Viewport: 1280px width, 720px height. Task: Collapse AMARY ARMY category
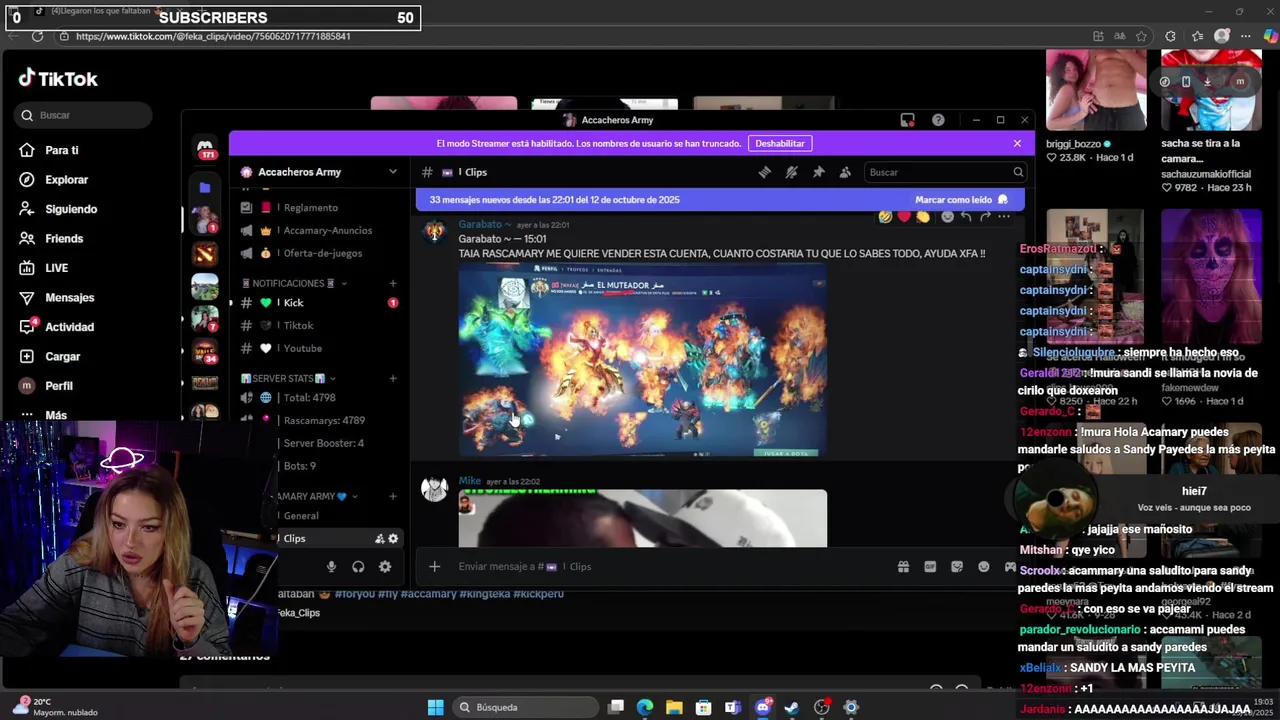tap(316, 496)
